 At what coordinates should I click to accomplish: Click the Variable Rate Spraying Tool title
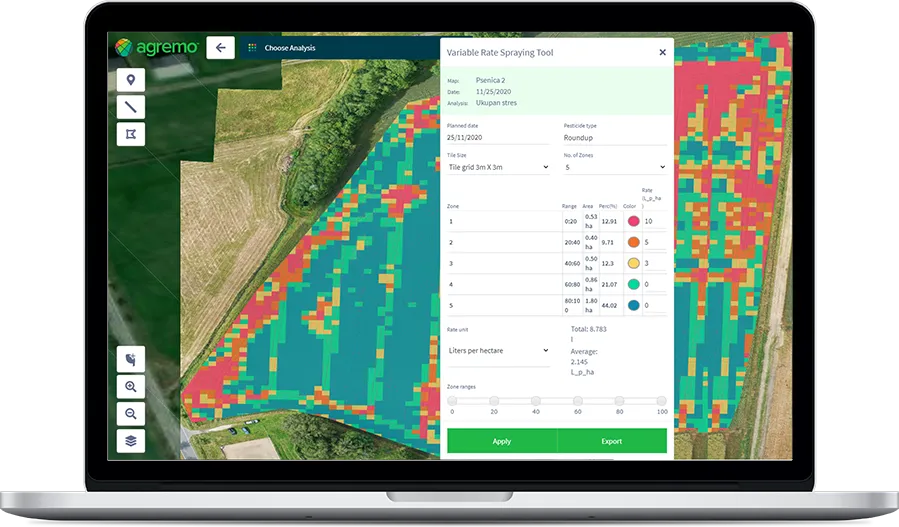coord(500,52)
